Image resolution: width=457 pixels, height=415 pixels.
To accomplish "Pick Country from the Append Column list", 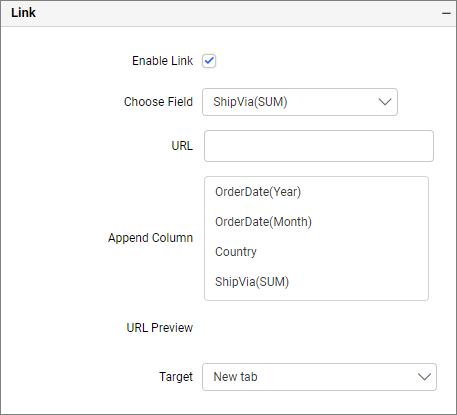I will (x=236, y=252).
